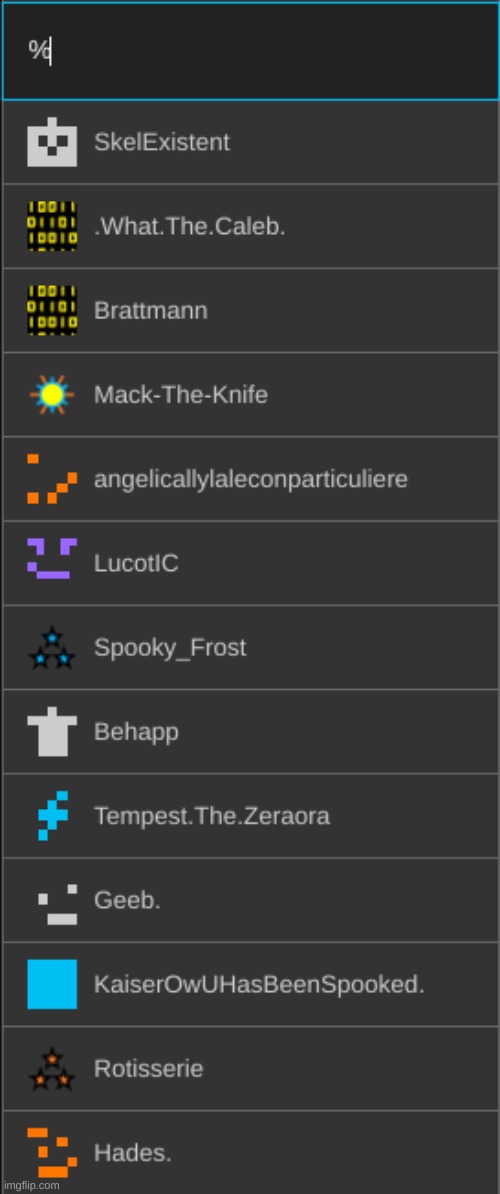Click the blue stars icon beside Spooky_Frost
This screenshot has width=500, height=1194.
coord(52,648)
